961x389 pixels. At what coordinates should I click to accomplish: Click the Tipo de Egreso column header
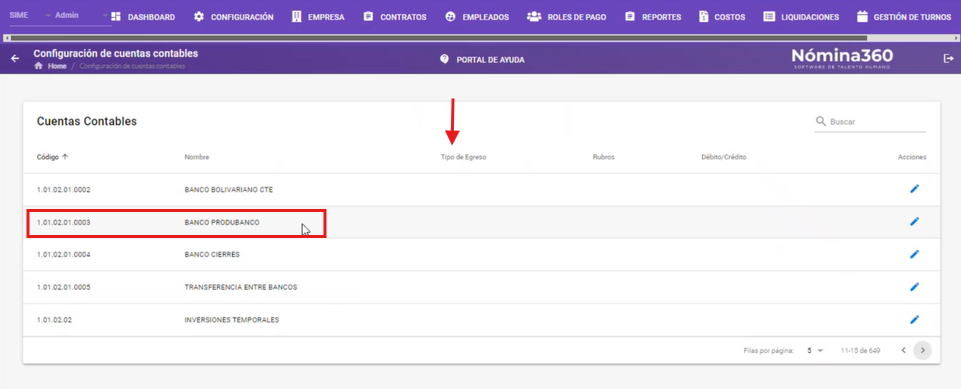tap(463, 157)
